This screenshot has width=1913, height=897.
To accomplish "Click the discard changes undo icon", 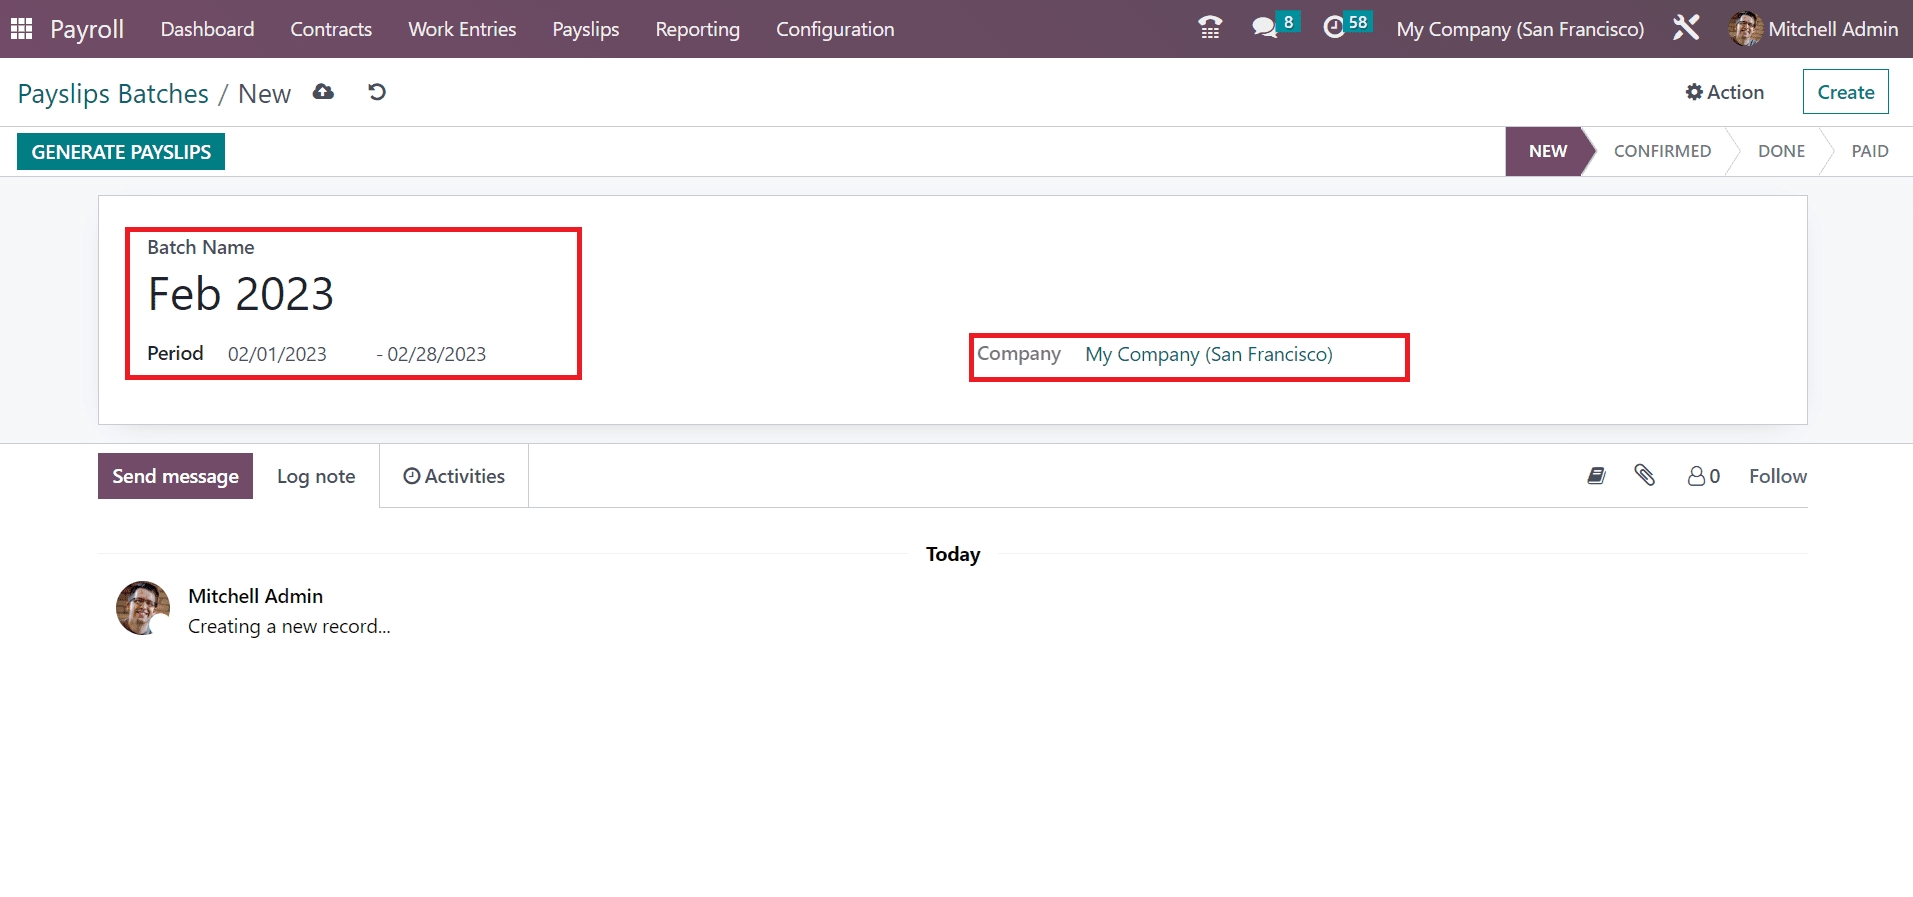I will (x=377, y=92).
